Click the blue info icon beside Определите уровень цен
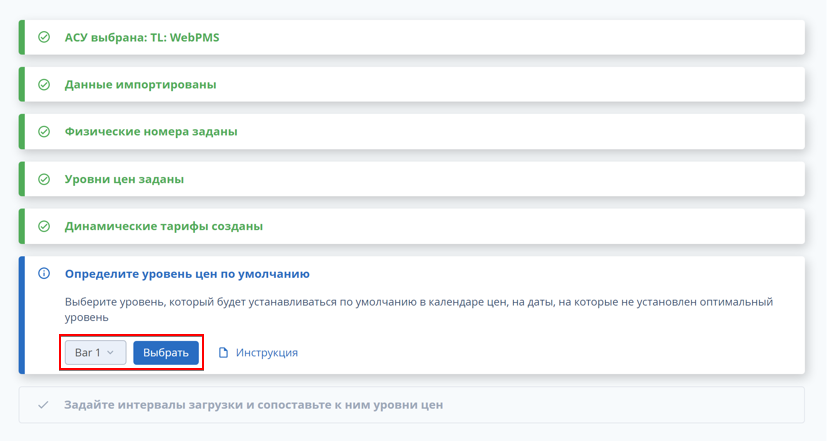 [x=44, y=273]
